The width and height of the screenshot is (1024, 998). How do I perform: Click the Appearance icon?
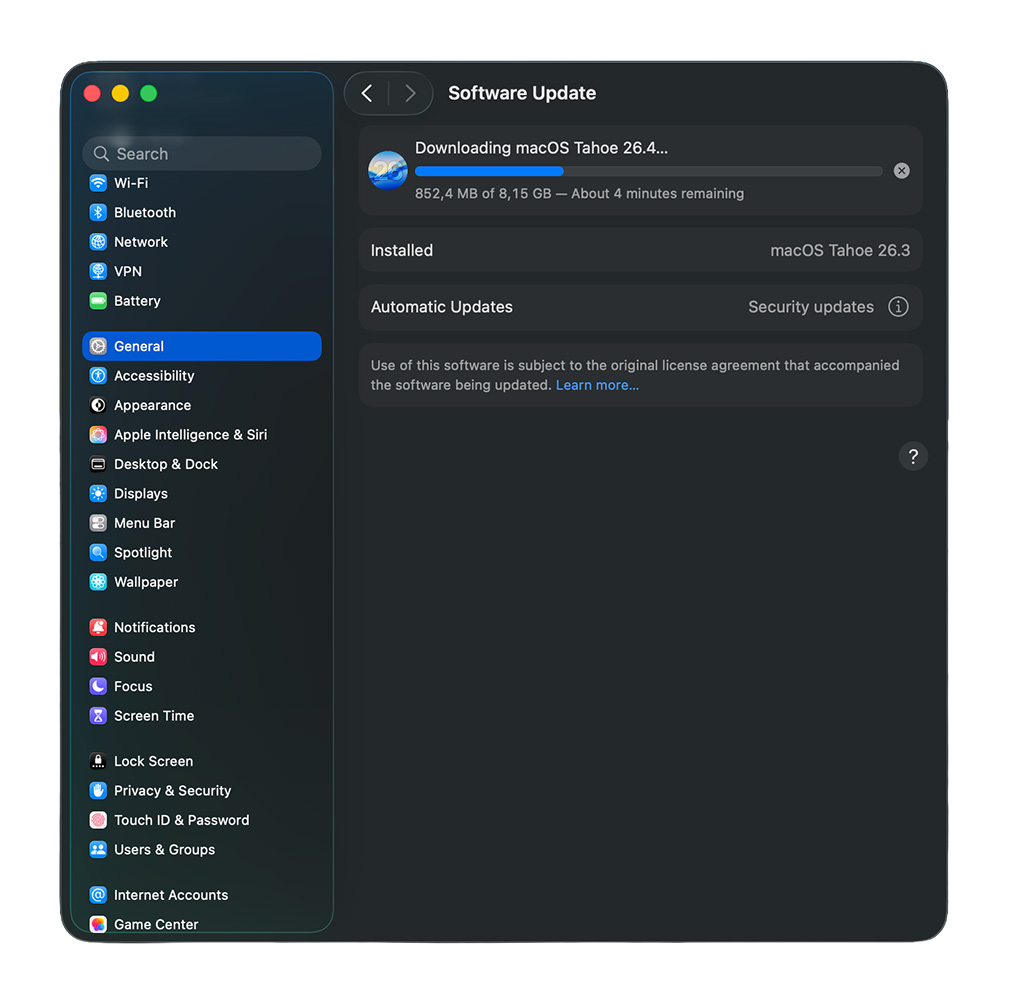98,405
